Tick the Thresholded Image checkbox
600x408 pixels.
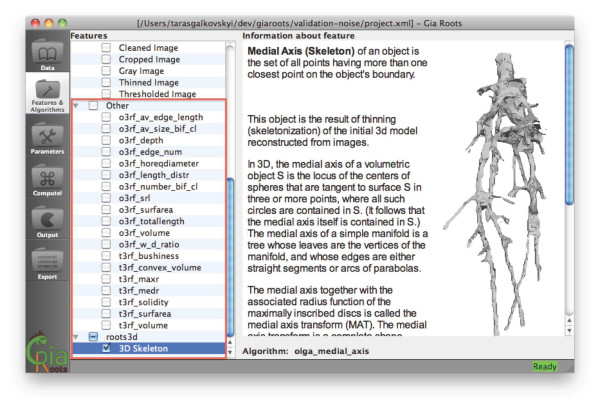(x=106, y=94)
